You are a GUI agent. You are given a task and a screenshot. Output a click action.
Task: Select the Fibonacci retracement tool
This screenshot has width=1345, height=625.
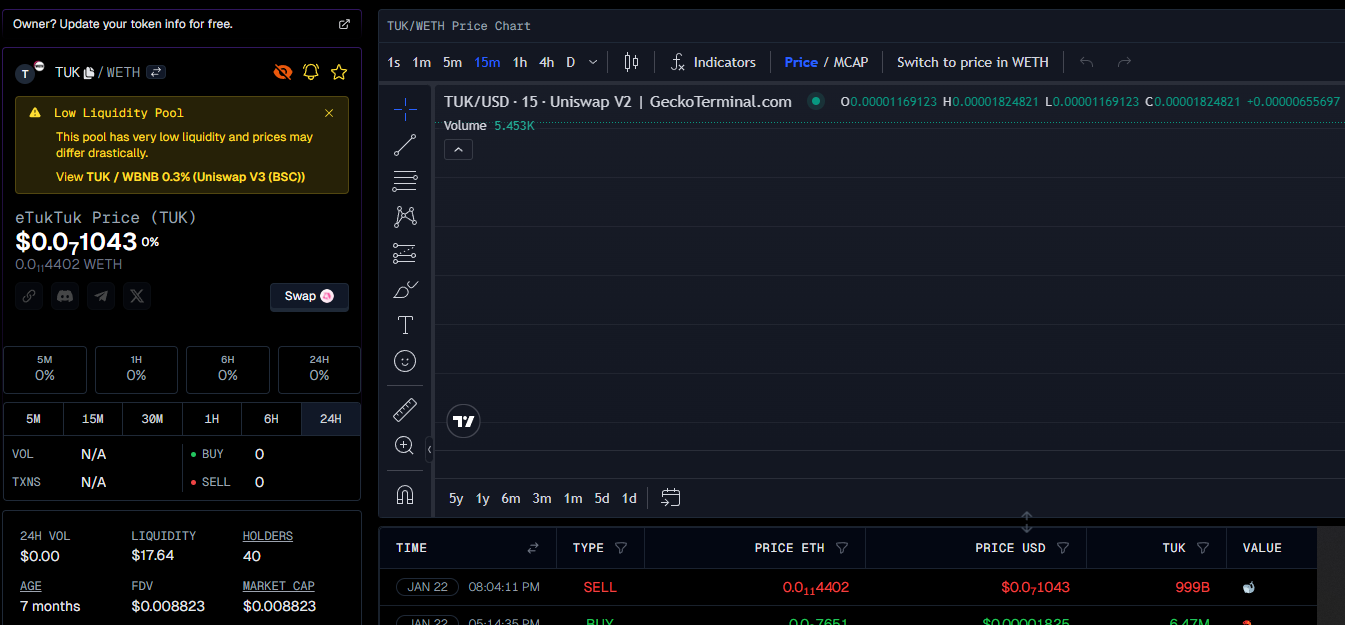coord(405,181)
